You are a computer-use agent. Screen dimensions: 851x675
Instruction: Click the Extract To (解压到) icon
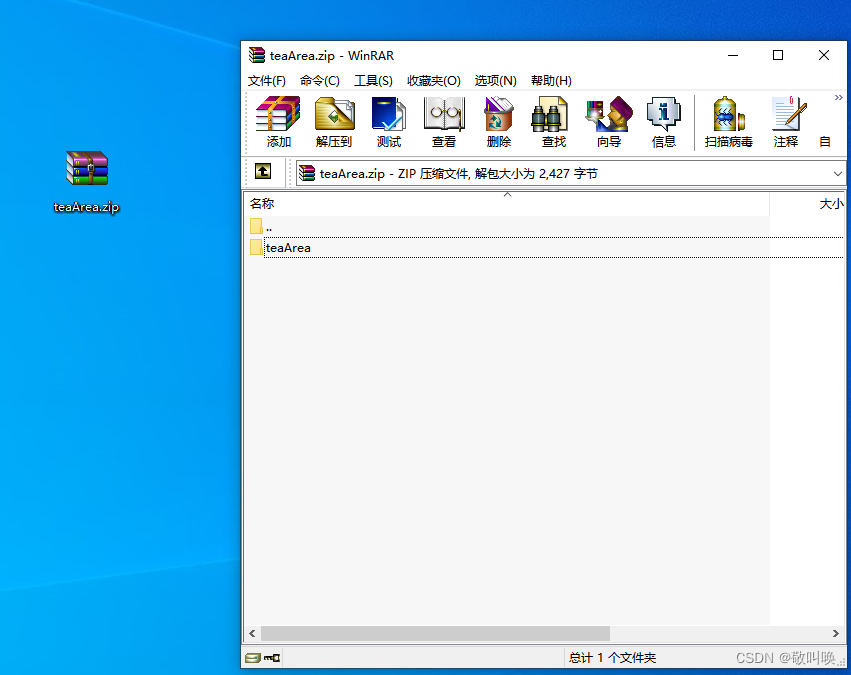pos(334,122)
